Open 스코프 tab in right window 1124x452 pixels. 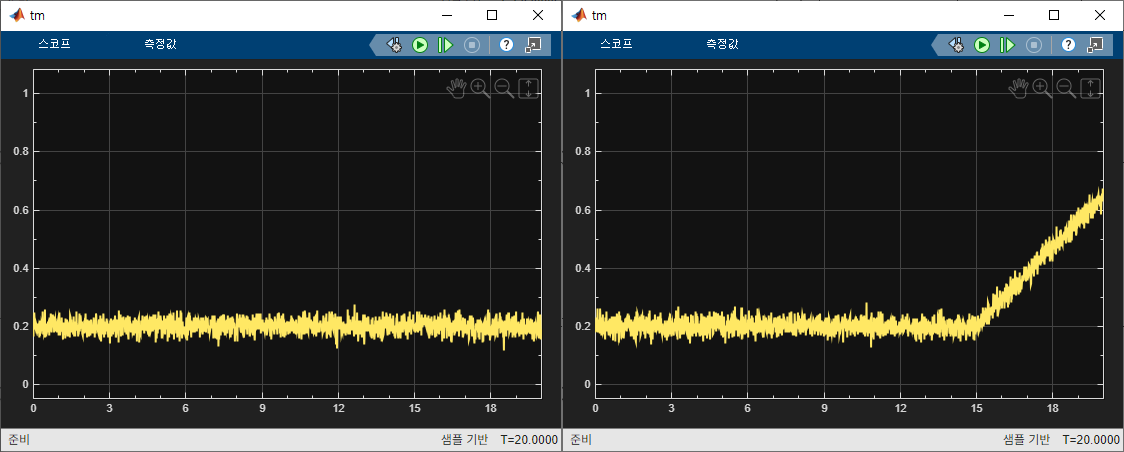tap(616, 44)
